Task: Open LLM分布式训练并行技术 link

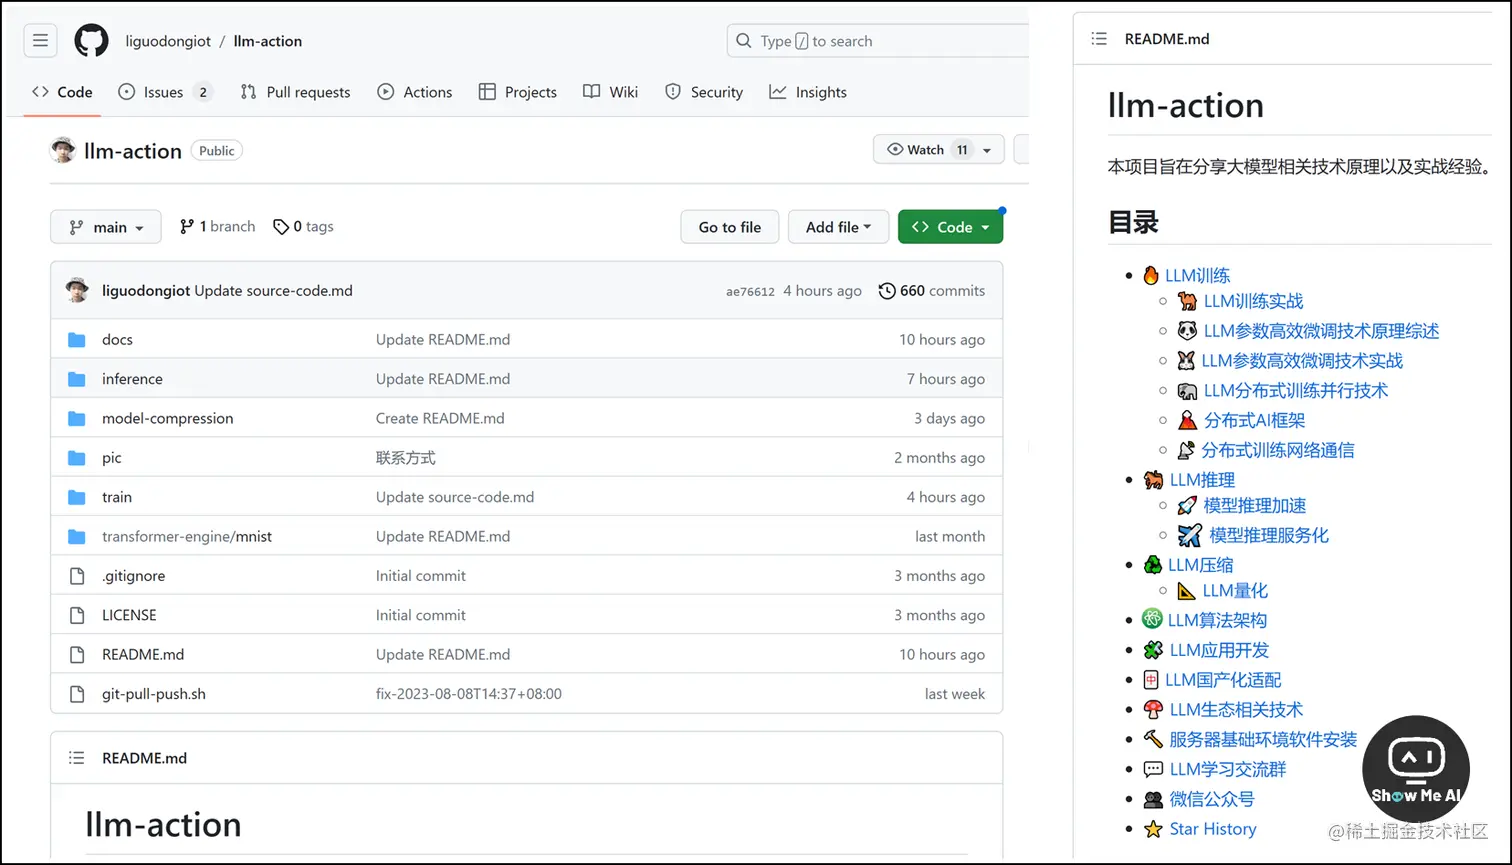Action: 1296,391
